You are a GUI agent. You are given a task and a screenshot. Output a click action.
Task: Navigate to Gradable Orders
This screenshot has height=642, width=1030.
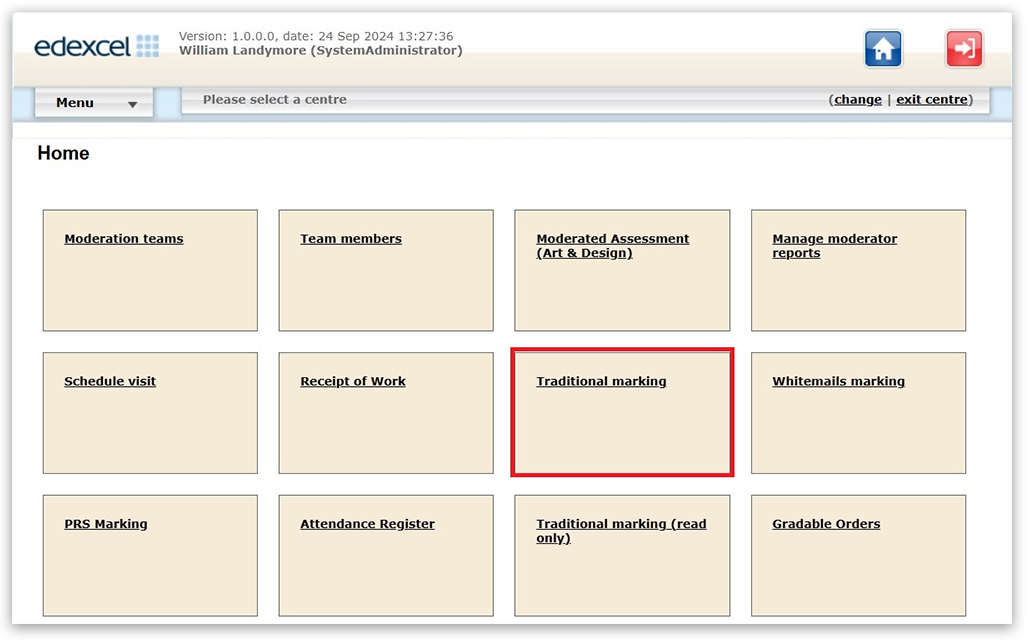(x=826, y=524)
